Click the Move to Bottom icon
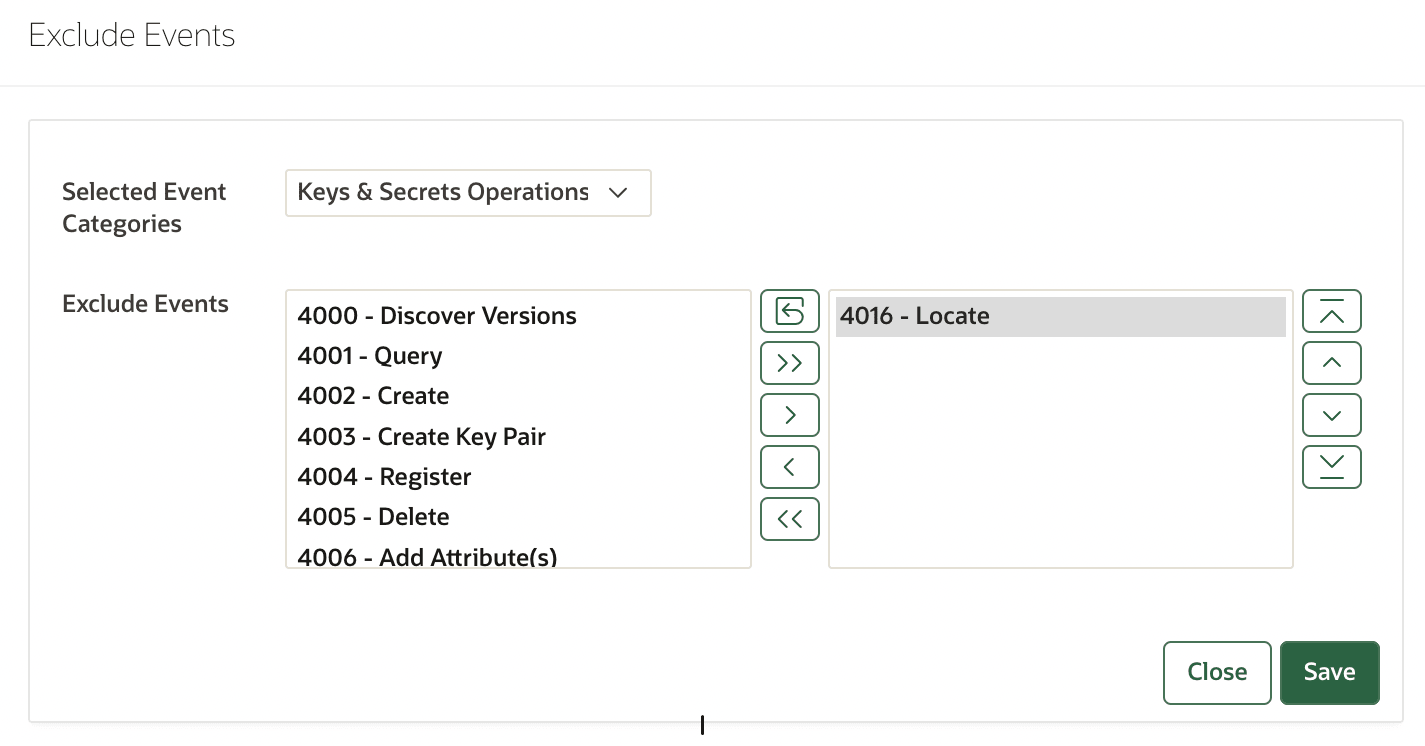Screen dimensions: 1425x746 click(1331, 467)
